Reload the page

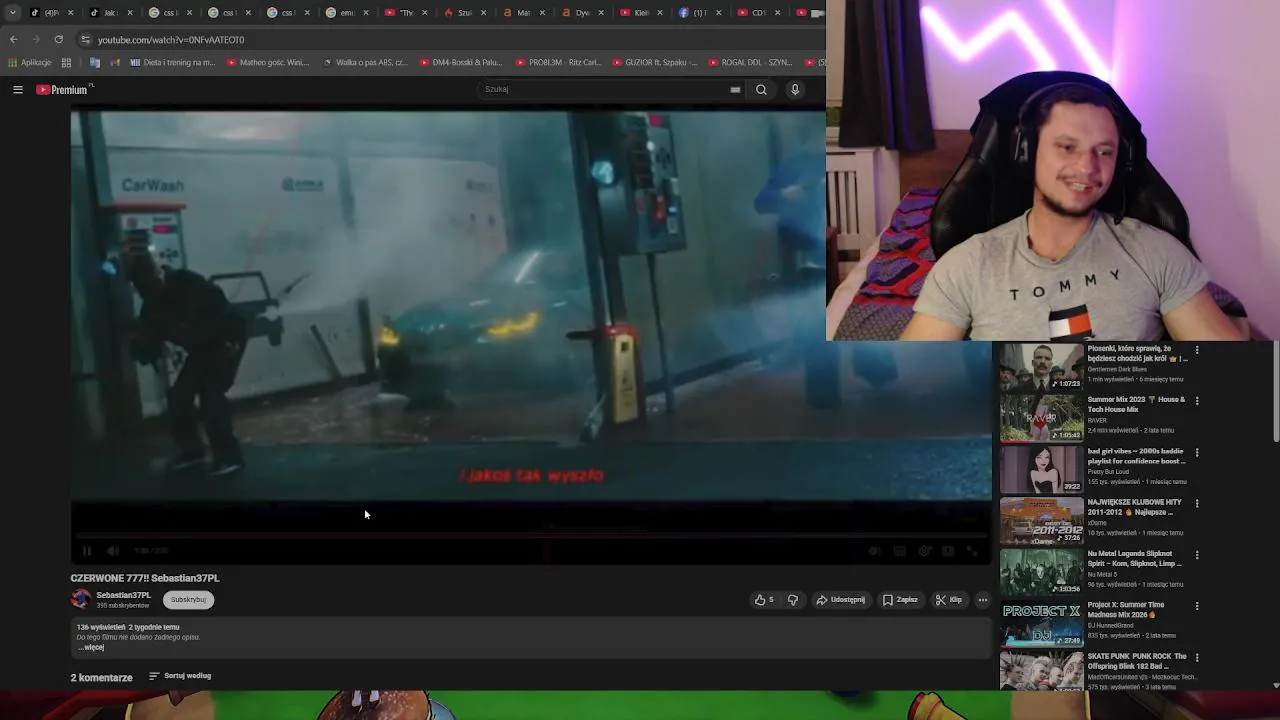point(58,39)
